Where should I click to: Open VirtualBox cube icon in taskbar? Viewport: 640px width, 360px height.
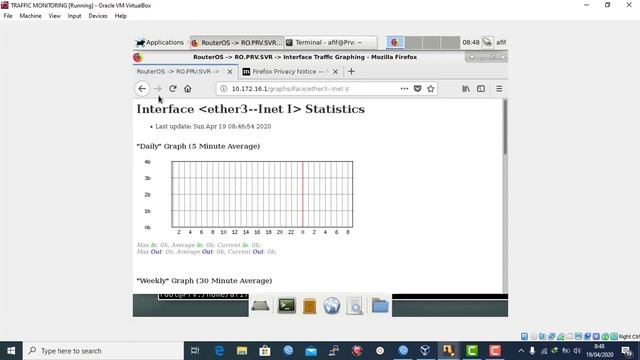(425, 351)
